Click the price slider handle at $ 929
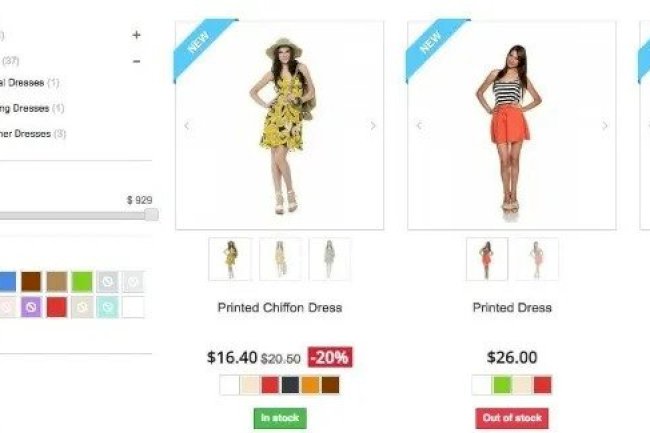This screenshot has width=650, height=433. point(152,215)
